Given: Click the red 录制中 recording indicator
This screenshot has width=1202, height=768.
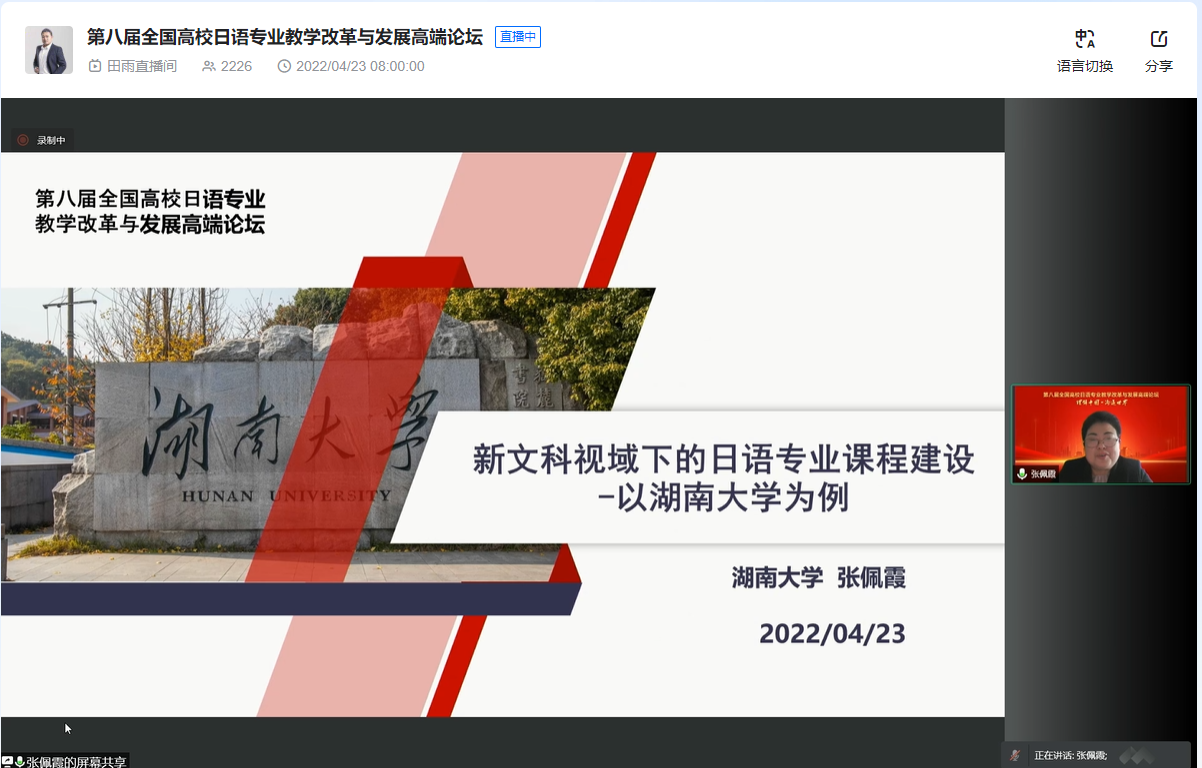Looking at the screenshot, I should coord(23,140).
